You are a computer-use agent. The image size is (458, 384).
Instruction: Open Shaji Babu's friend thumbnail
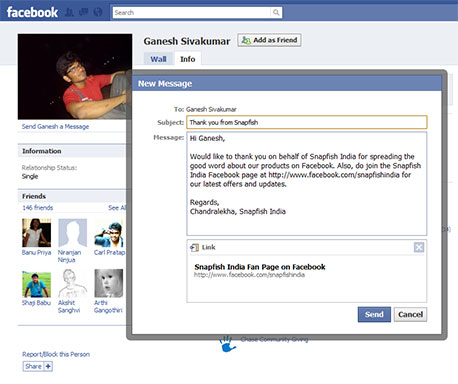point(36,284)
